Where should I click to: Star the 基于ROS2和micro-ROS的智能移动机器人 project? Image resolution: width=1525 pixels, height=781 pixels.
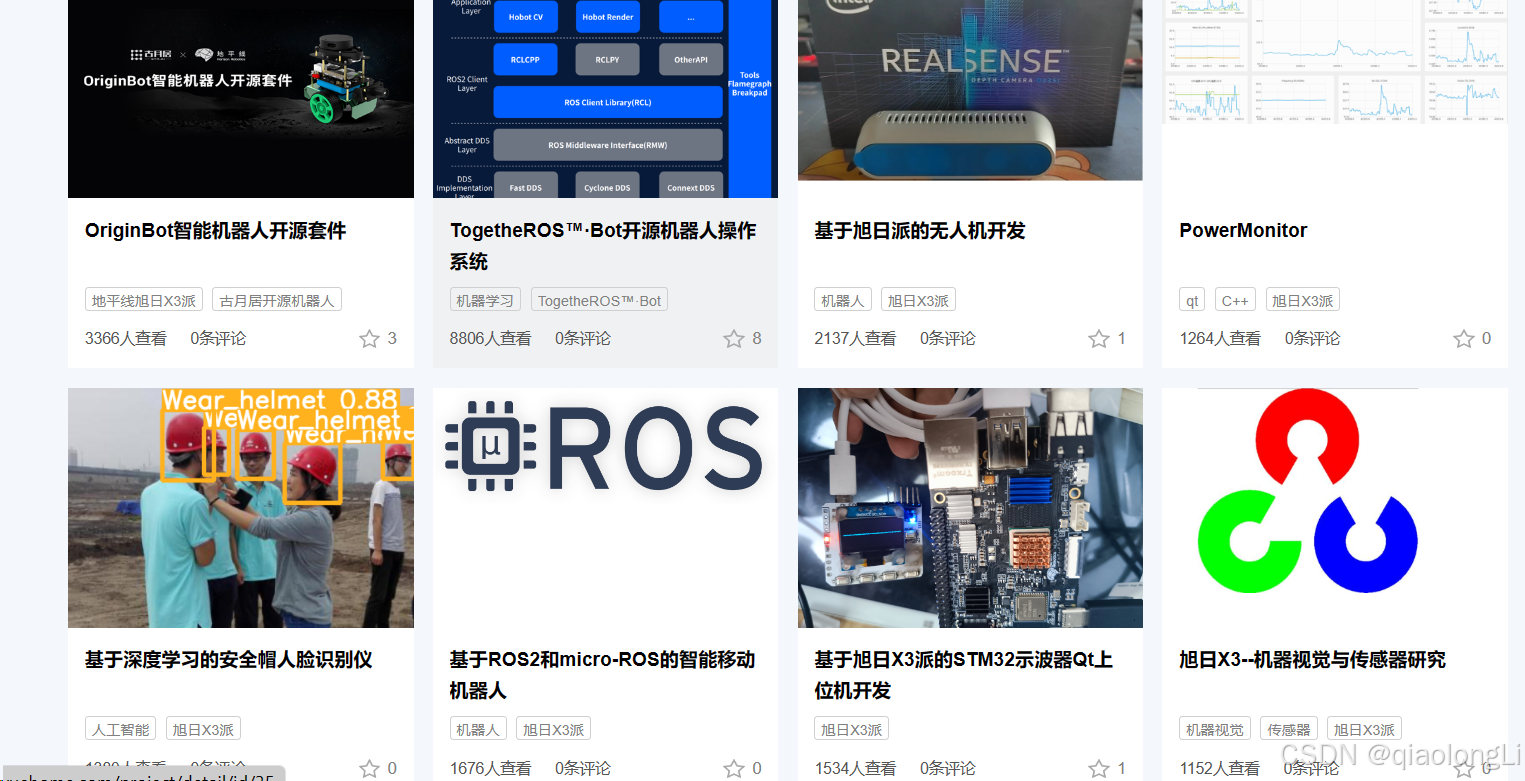tap(734, 769)
